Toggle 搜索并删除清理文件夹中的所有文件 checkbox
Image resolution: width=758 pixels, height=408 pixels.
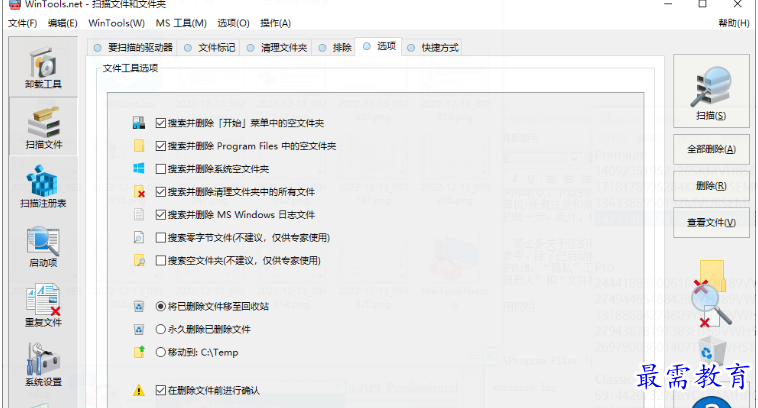coord(160,191)
